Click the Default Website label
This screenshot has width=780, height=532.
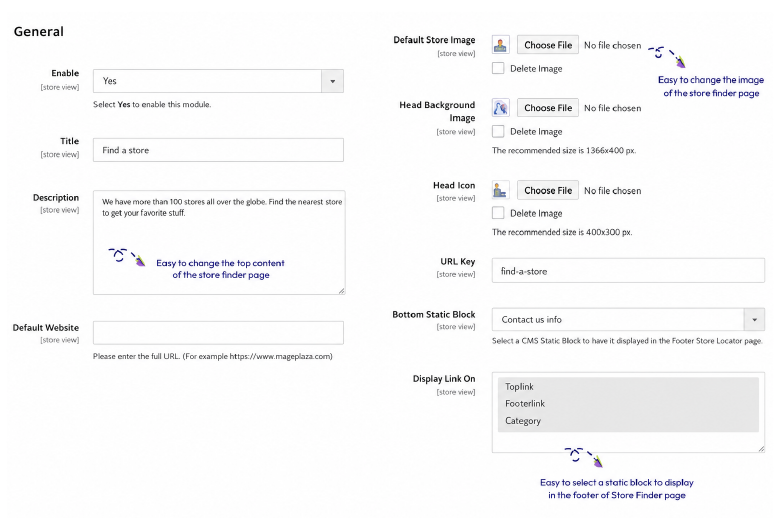point(46,327)
